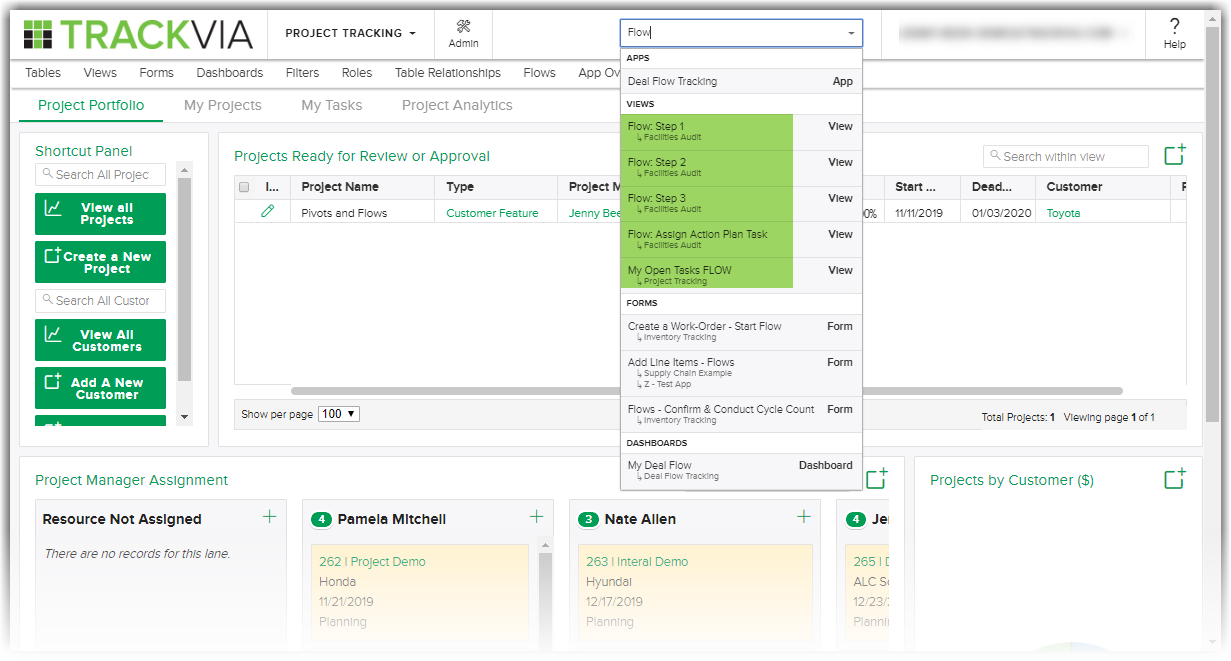Switch to the Project Analytics tab

click(x=457, y=105)
